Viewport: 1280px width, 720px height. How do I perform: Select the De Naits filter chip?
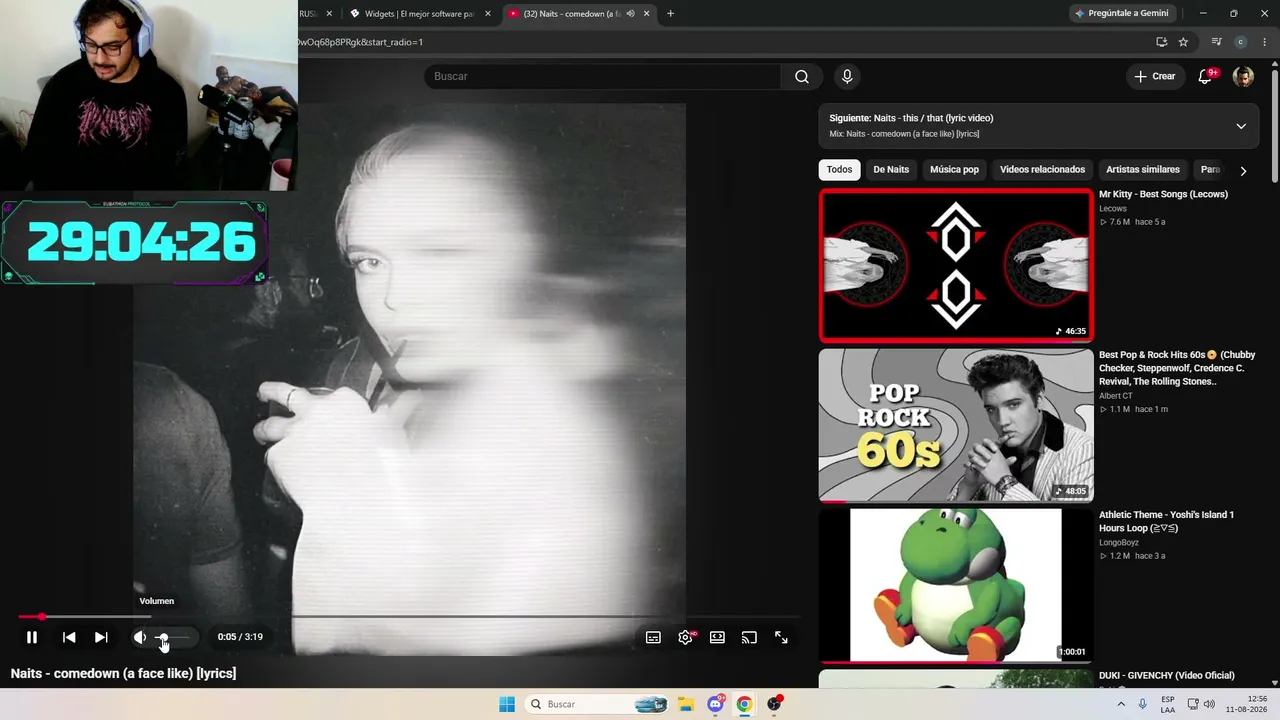click(x=891, y=169)
